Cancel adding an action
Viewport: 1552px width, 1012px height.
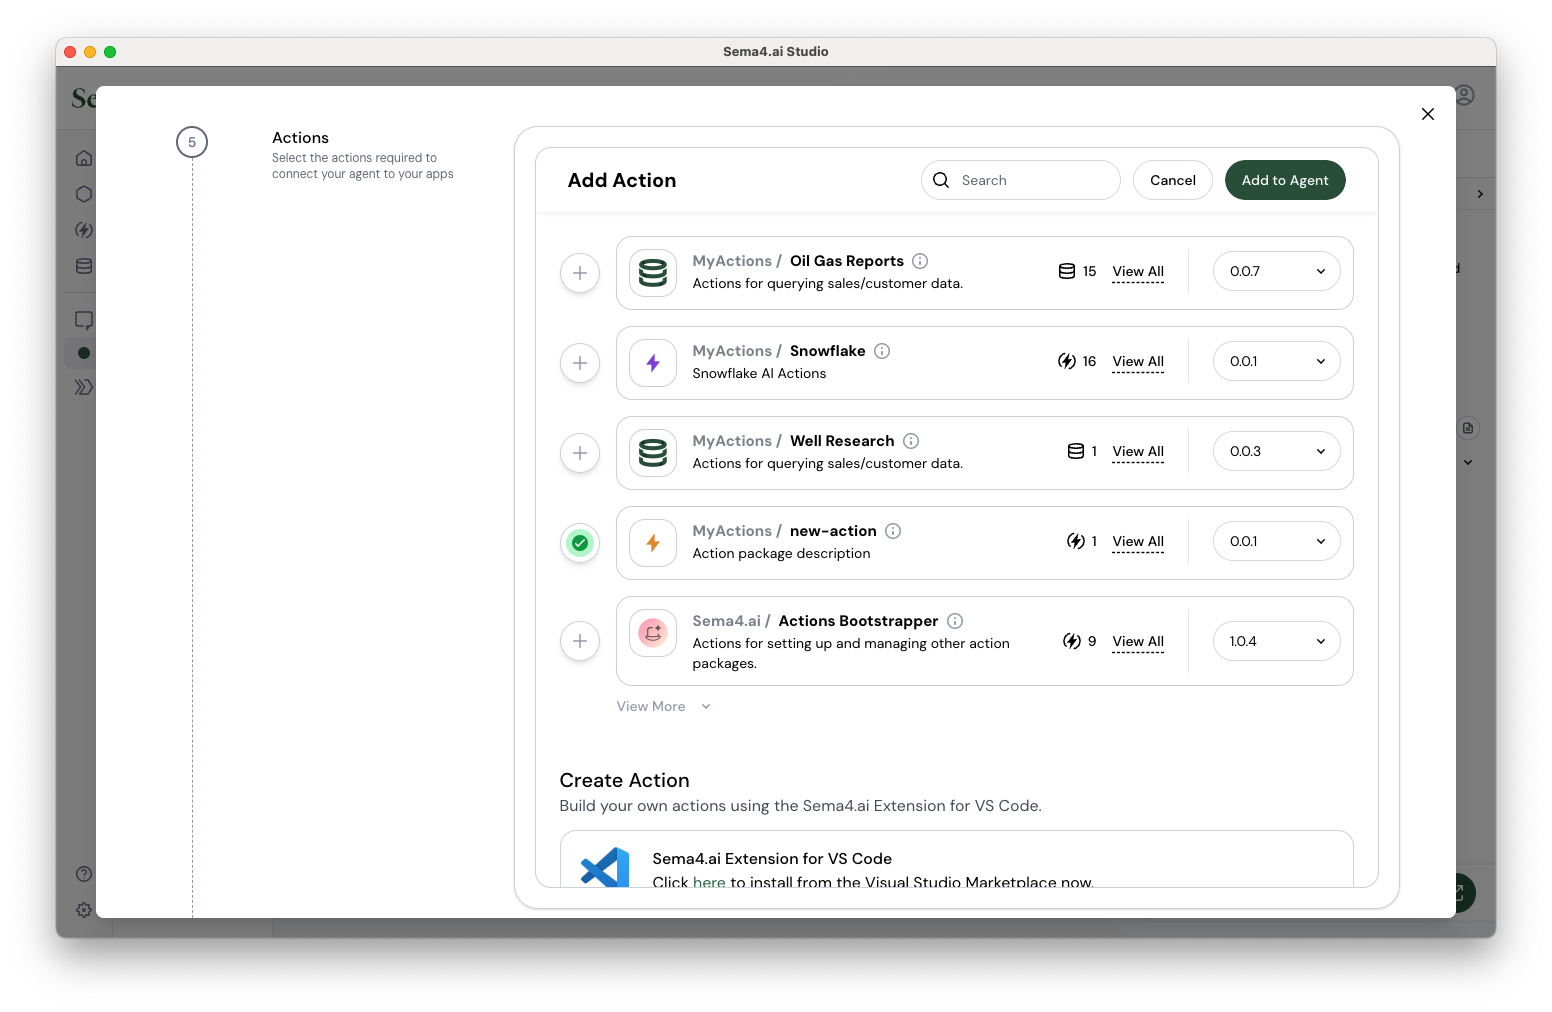pos(1173,180)
